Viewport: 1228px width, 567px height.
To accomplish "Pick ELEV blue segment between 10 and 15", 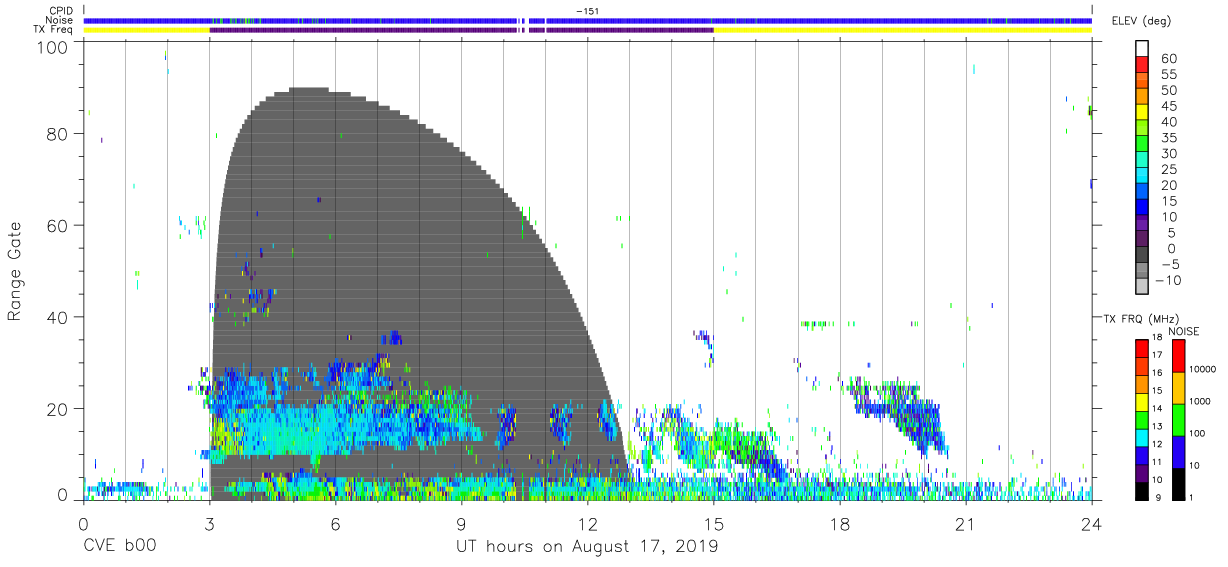I will [x=1143, y=209].
